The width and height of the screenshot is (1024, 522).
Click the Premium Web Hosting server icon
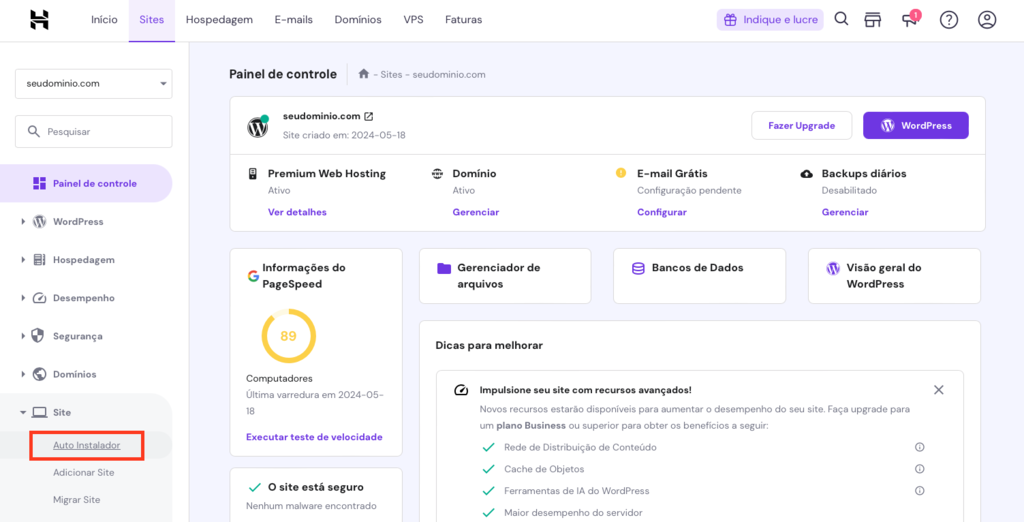point(252,174)
